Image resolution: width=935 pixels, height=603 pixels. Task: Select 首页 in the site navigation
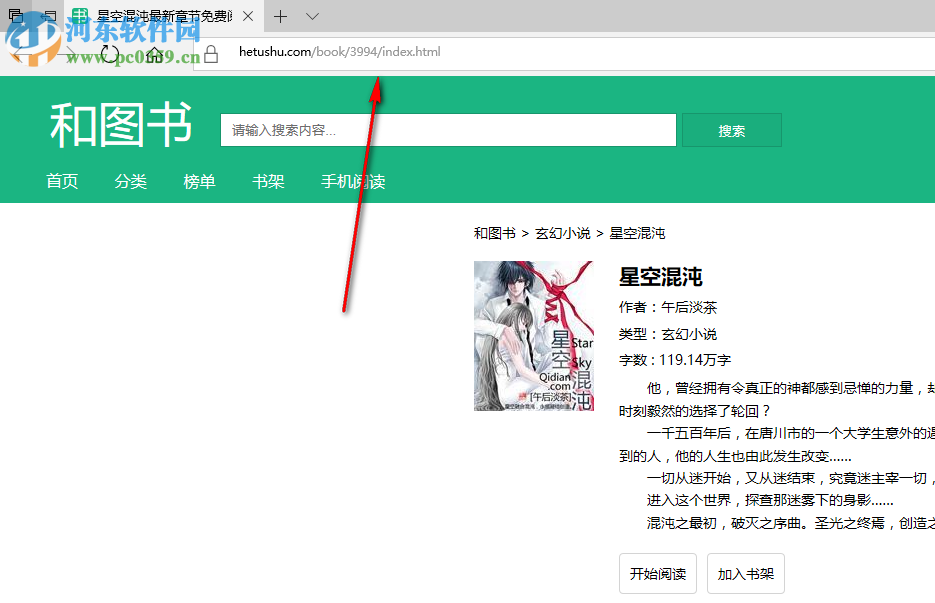[62, 182]
